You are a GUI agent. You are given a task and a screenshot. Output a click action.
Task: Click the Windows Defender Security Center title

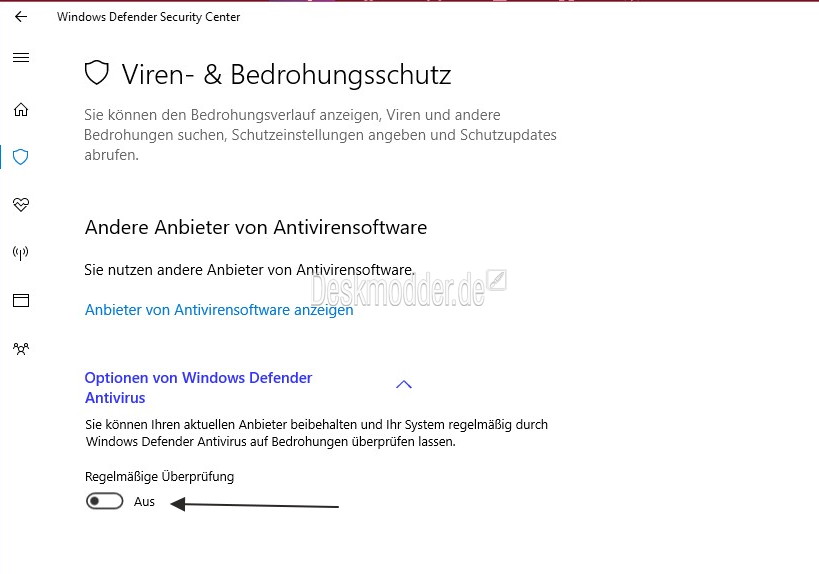pos(148,17)
